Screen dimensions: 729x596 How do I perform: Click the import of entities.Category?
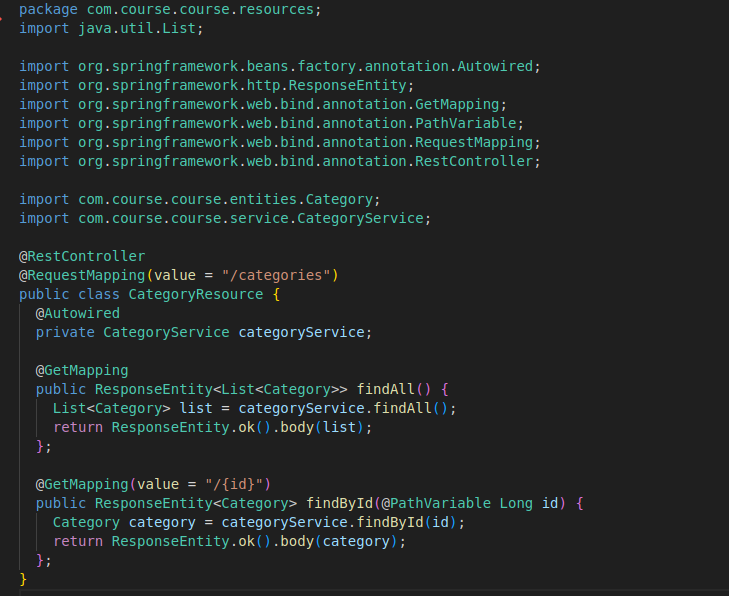[x=199, y=199]
